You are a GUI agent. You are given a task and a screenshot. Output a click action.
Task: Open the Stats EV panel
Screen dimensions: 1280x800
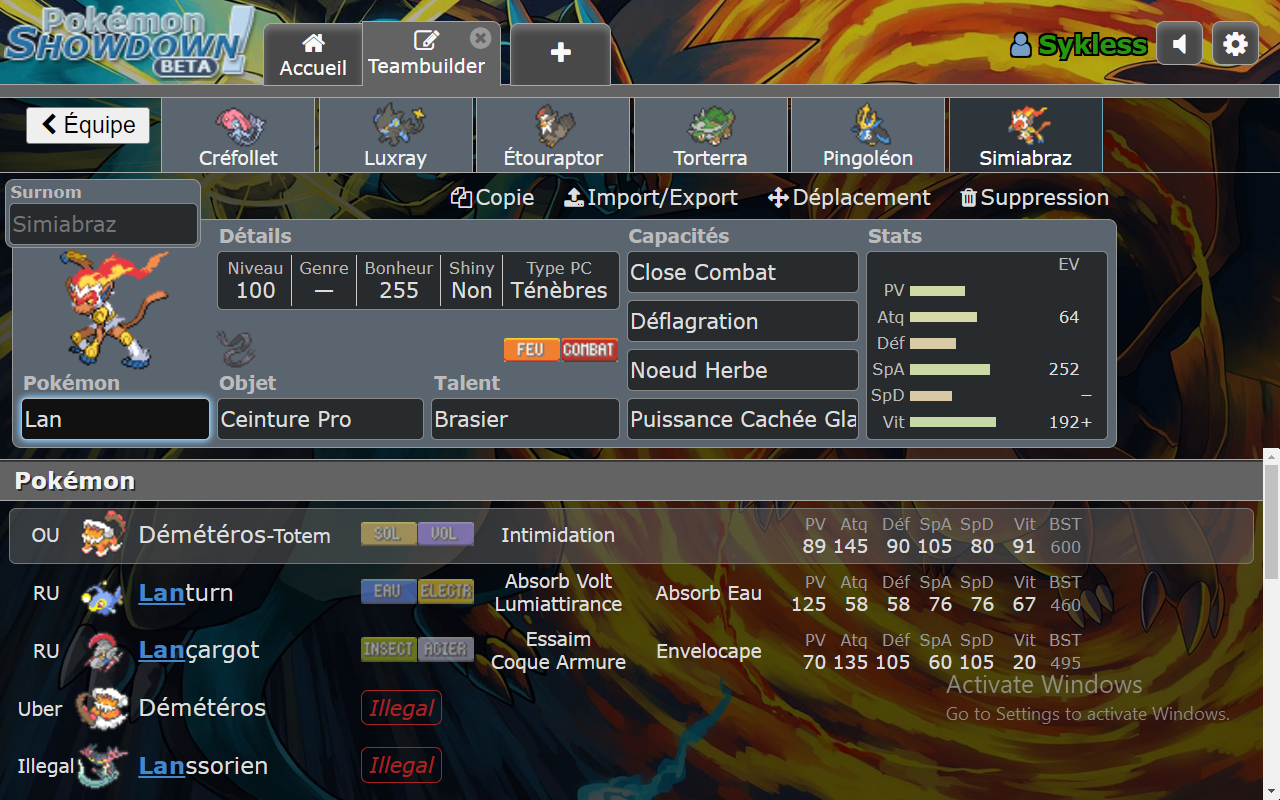click(x=987, y=345)
